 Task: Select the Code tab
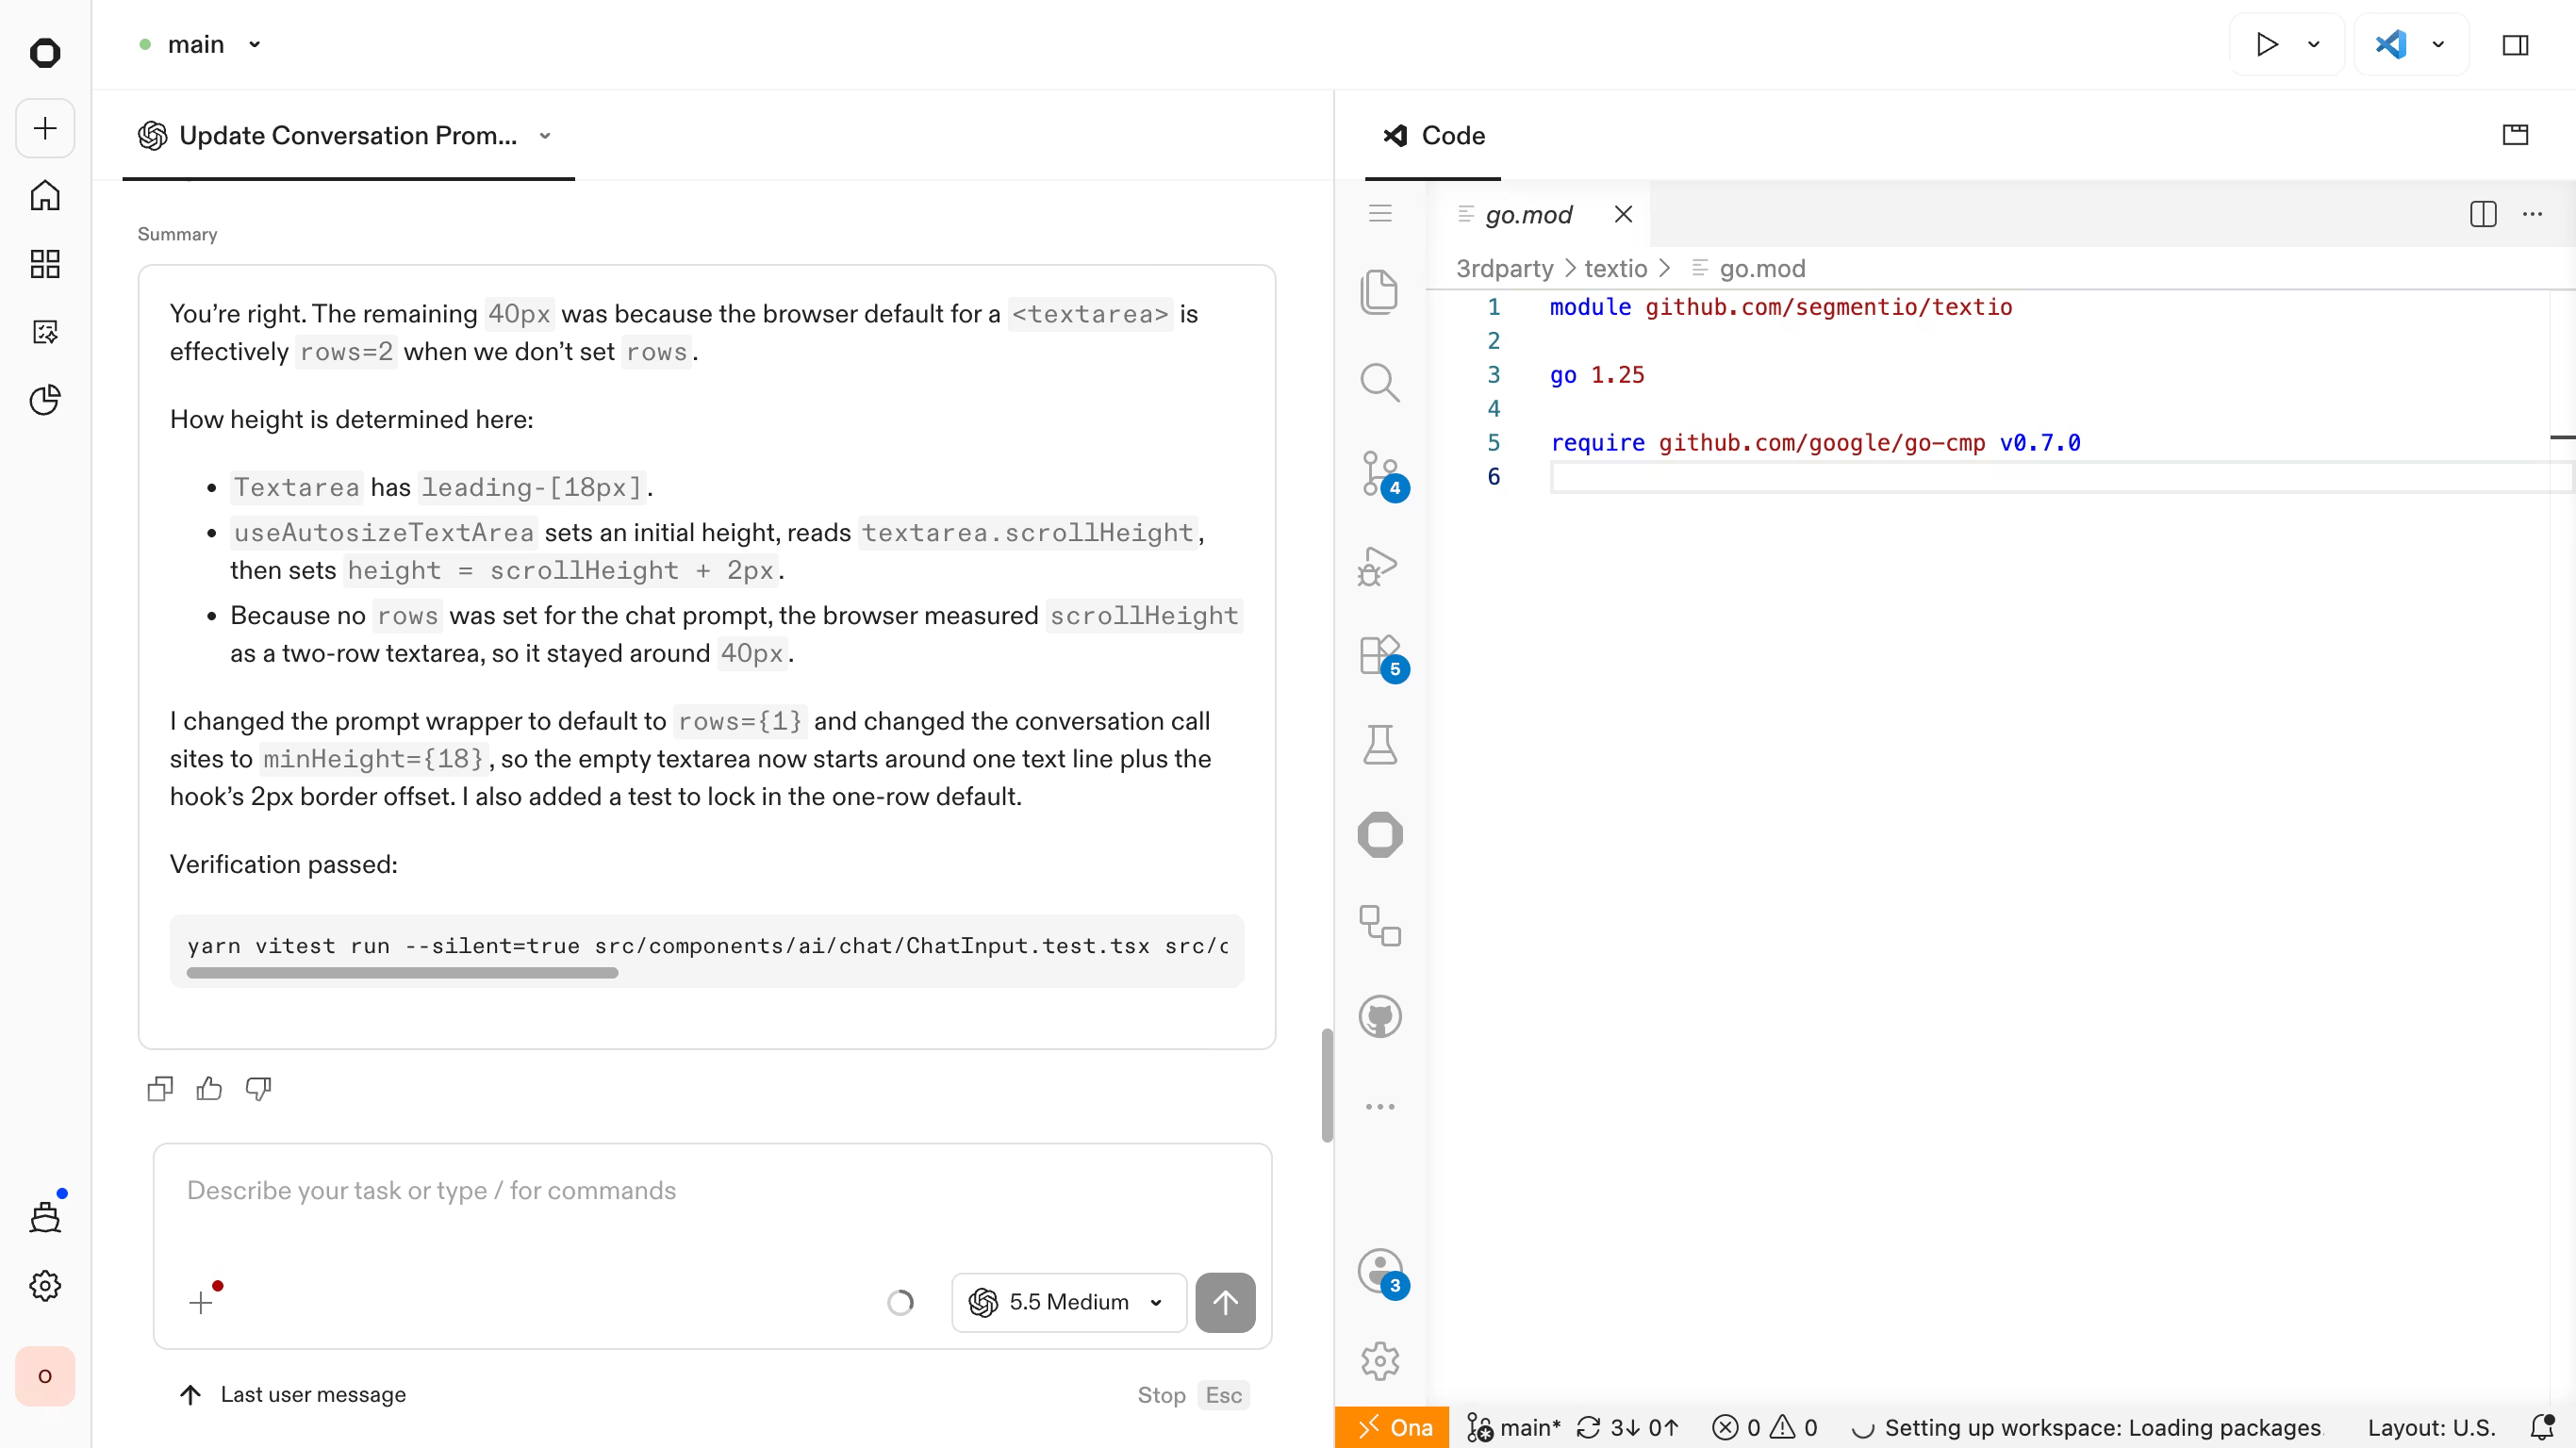pyautogui.click(x=1433, y=136)
